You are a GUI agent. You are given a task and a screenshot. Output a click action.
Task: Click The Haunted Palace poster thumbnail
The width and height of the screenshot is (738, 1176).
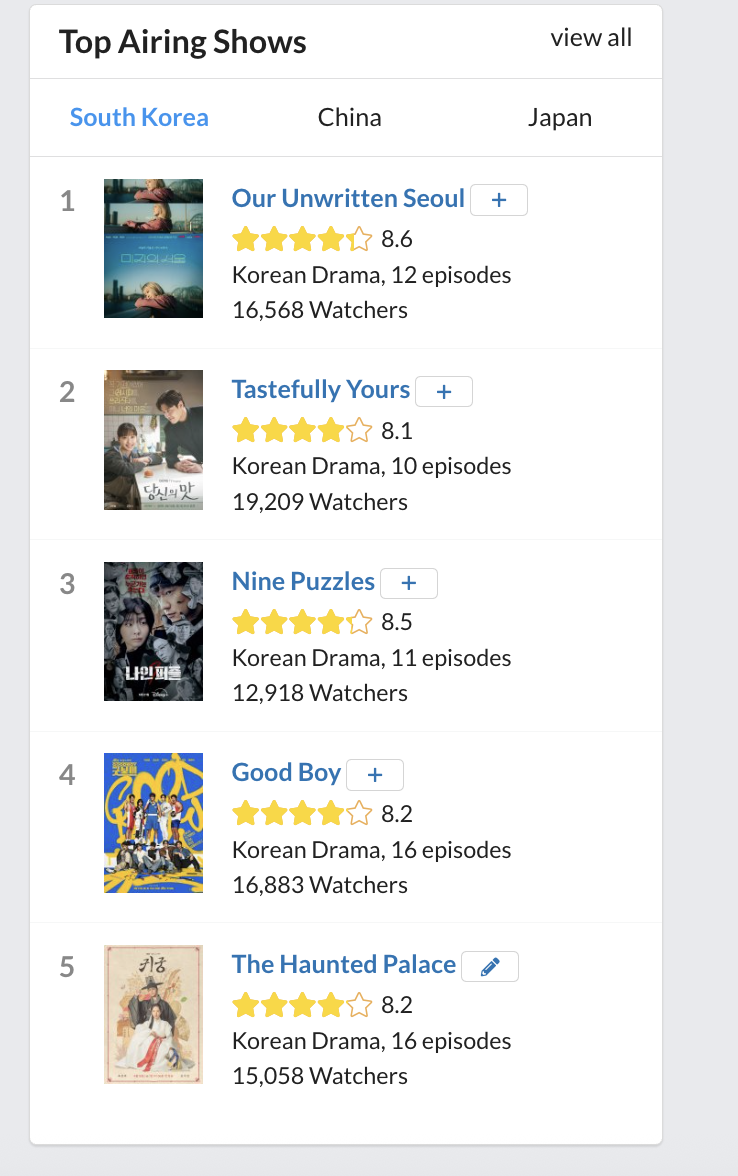point(153,1014)
